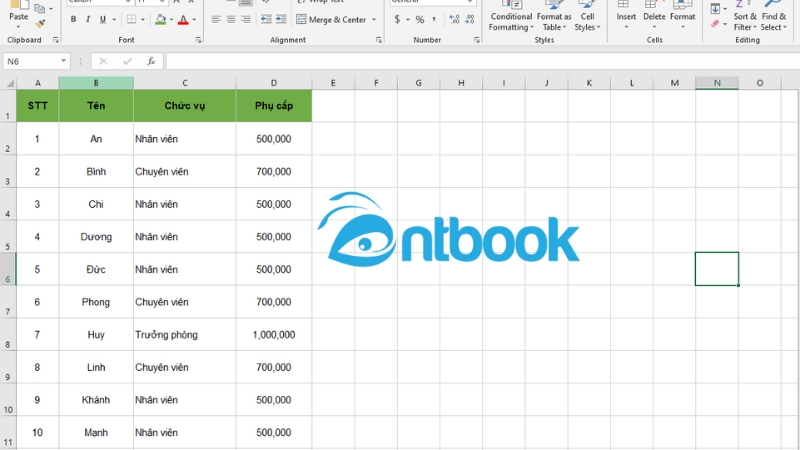Click Cancel X in formula bar
Screen dimensions: 800x450
click(103, 61)
